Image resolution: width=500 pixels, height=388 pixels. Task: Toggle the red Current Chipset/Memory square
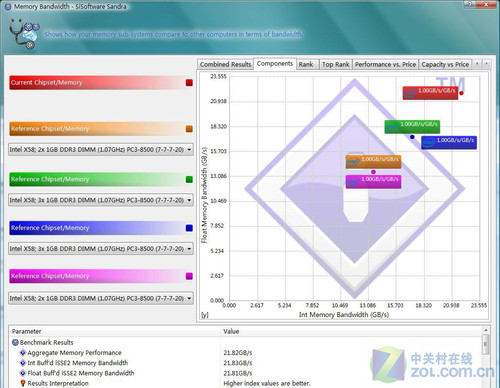pyautogui.click(x=189, y=83)
